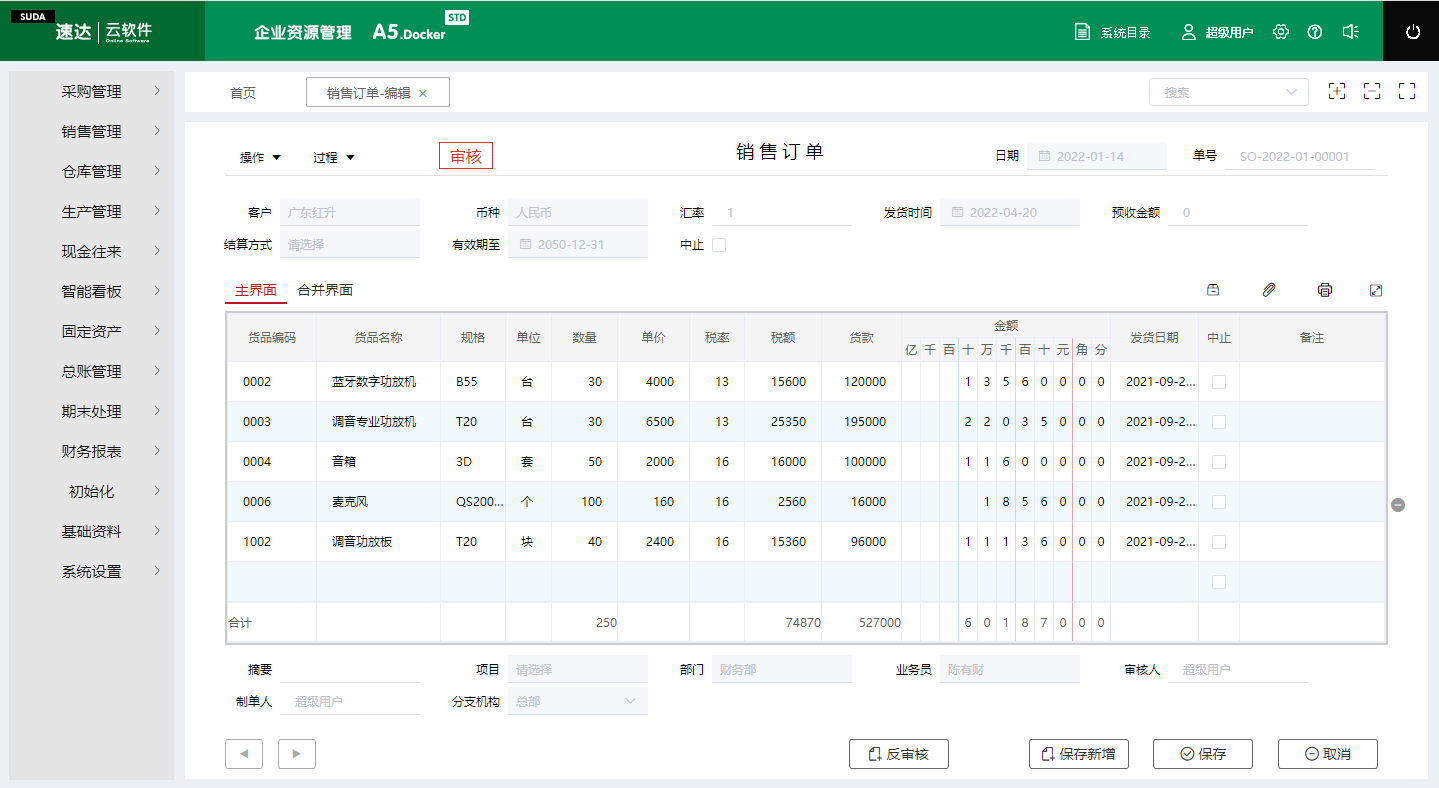
Task: Click the minus bracket tab icon
Action: pos(1372,91)
